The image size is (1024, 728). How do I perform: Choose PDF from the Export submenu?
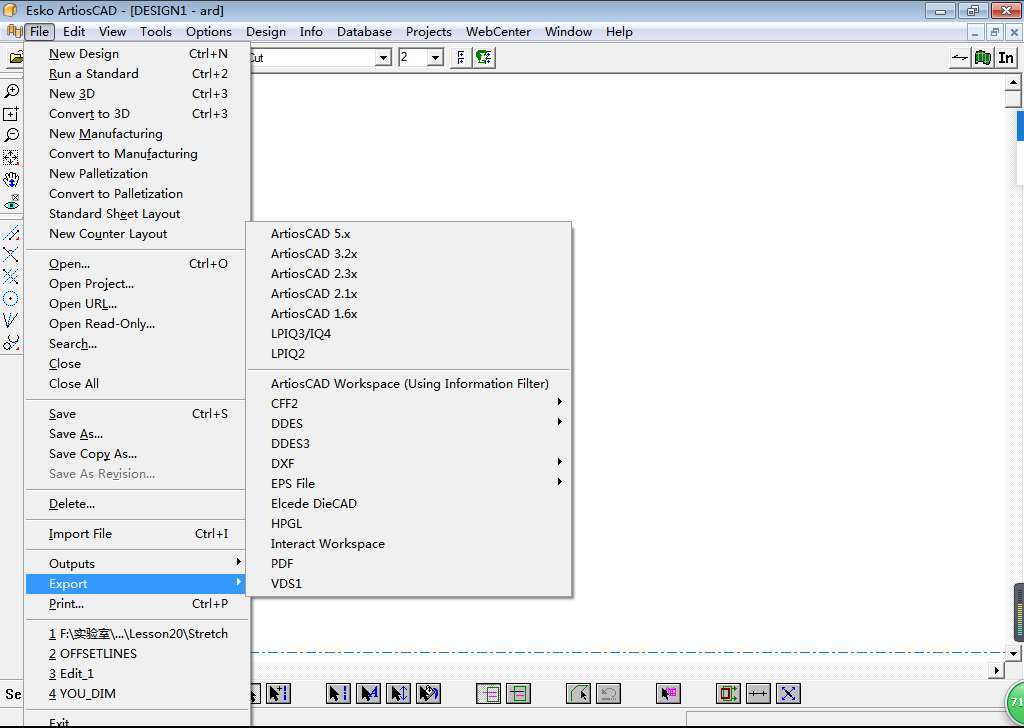(x=282, y=563)
